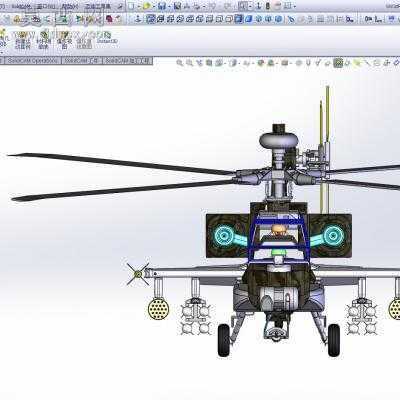
Task: Click the helicopter pilot head in the cockpit
Action: point(278,230)
